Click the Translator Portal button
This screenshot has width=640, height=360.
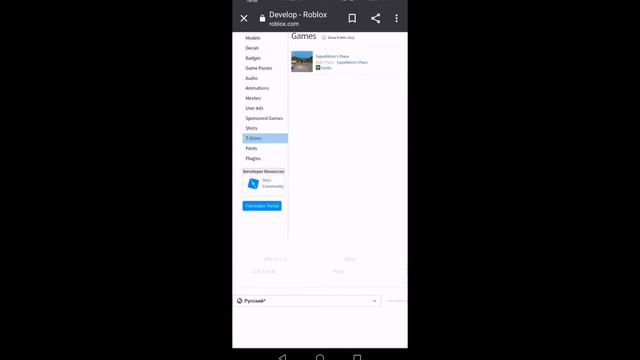(x=262, y=206)
